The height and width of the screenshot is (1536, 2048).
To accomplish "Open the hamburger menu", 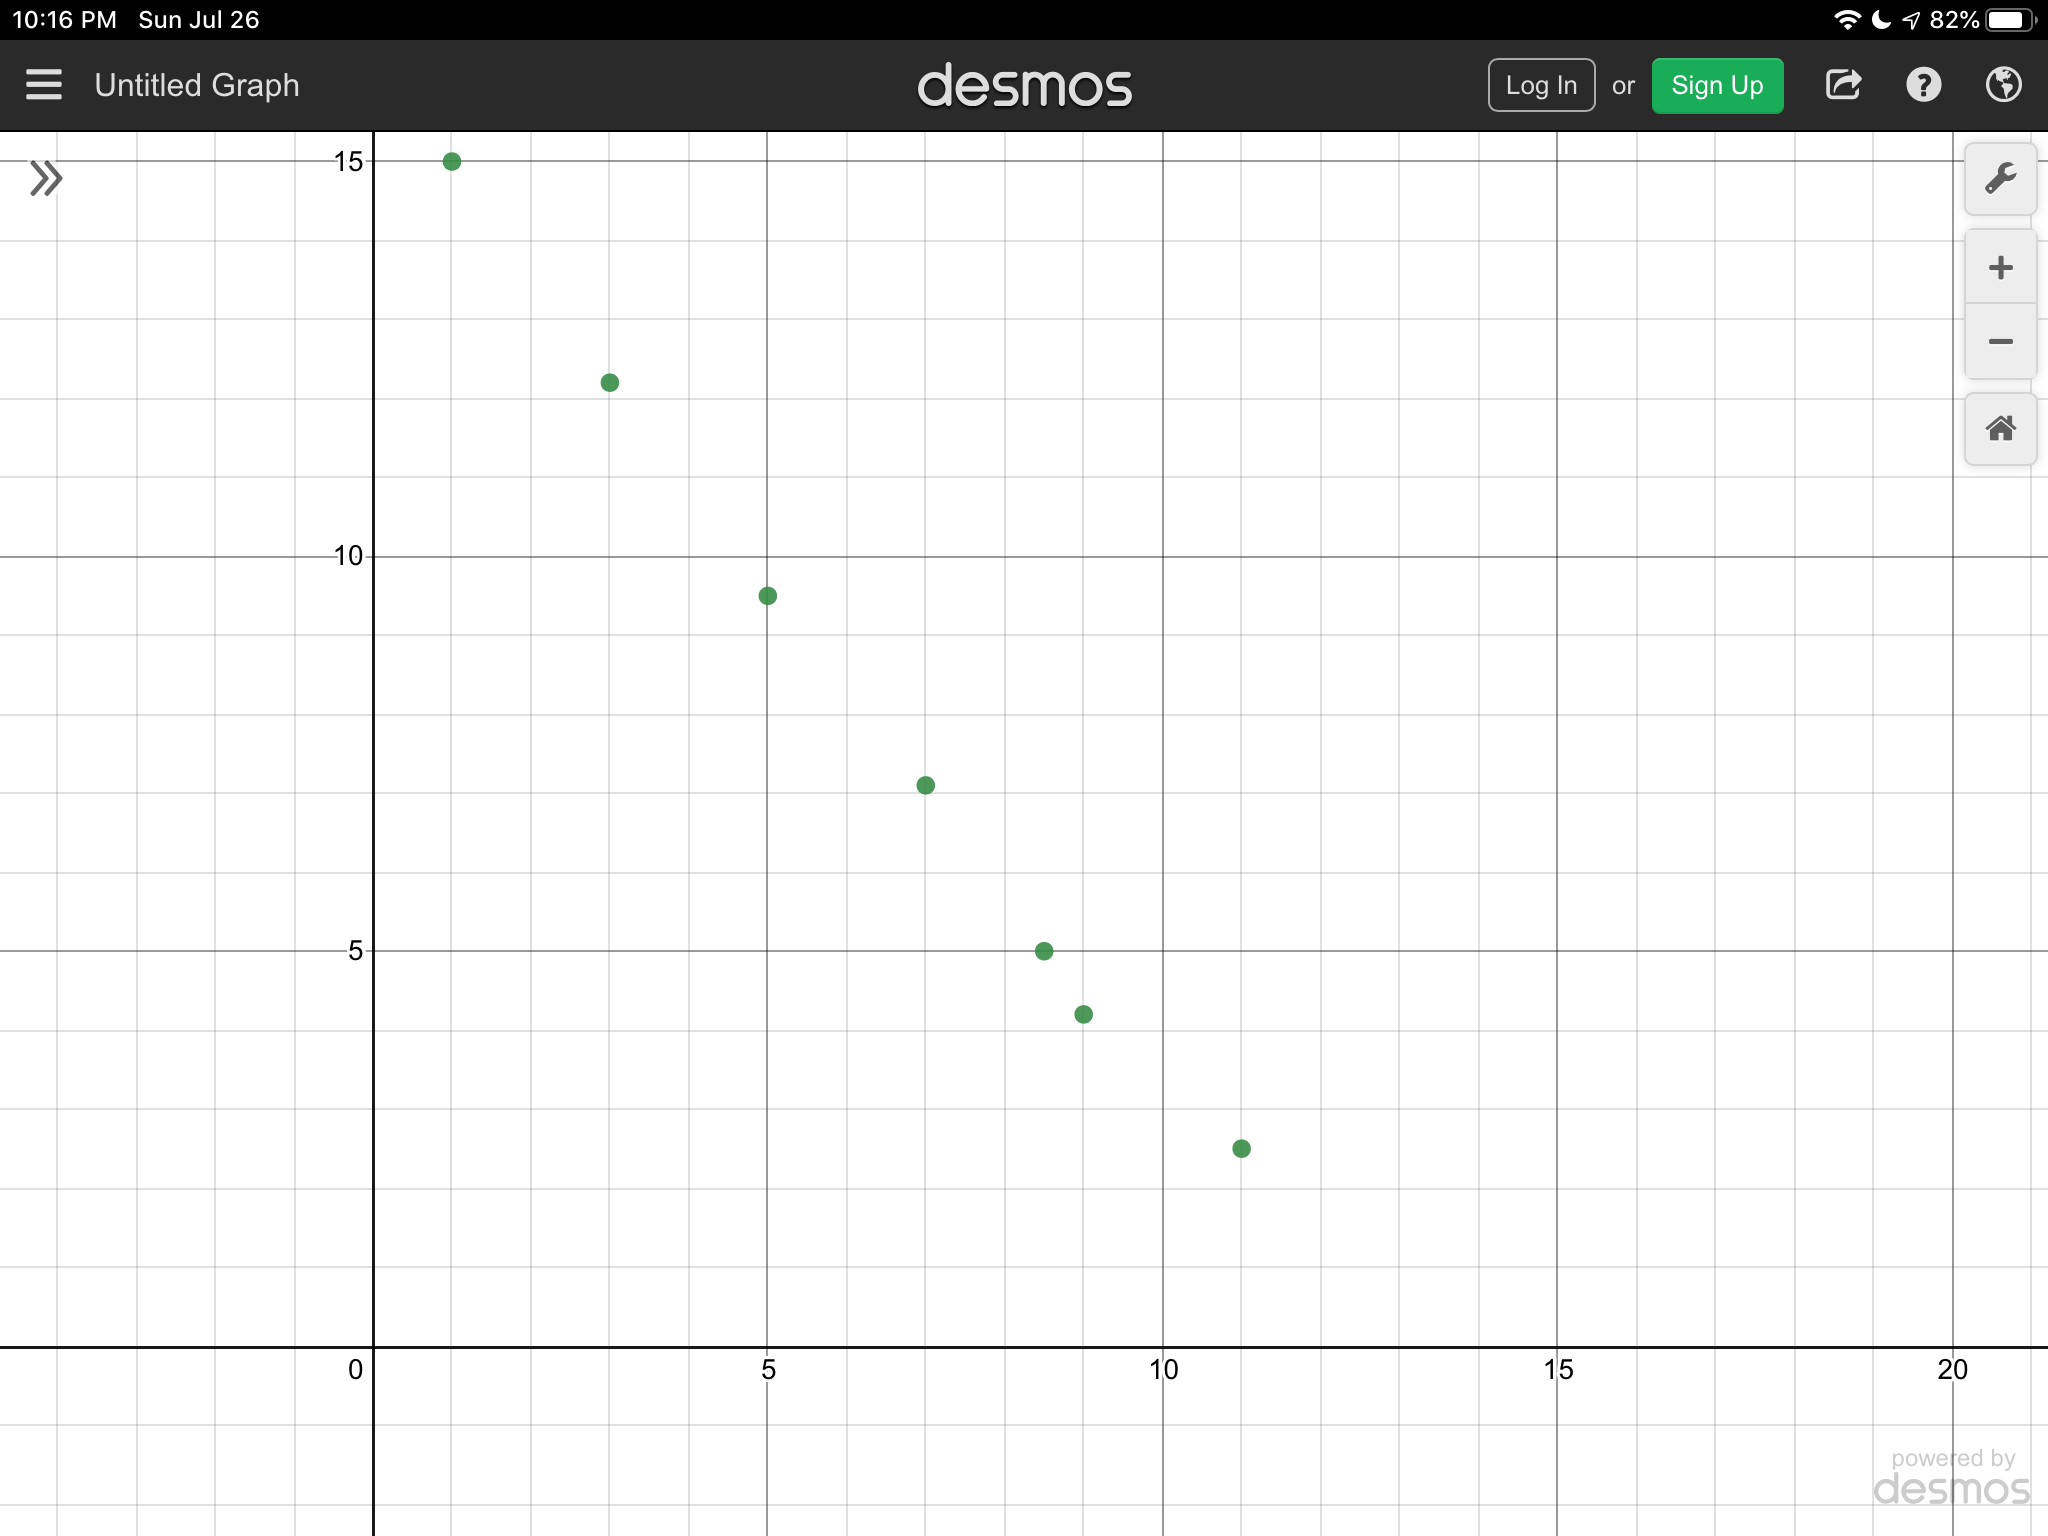I will tap(44, 85).
